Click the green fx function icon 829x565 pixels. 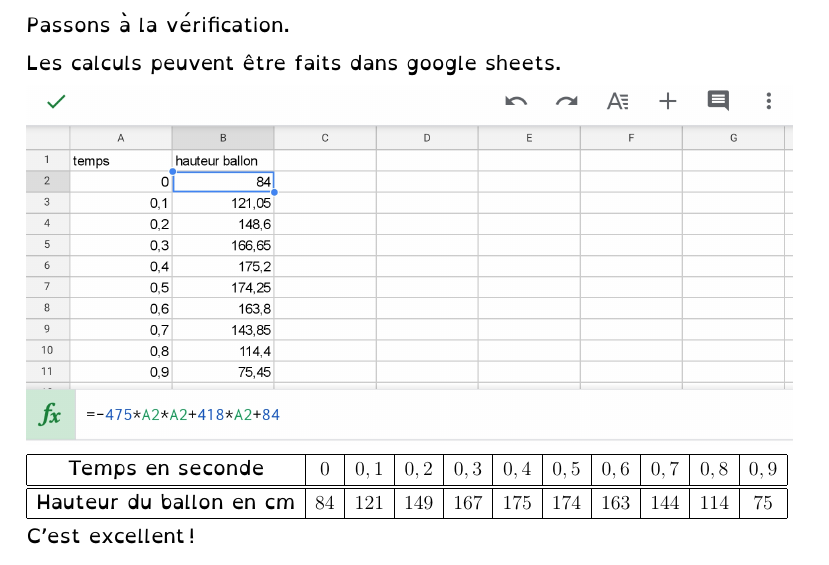point(50,415)
